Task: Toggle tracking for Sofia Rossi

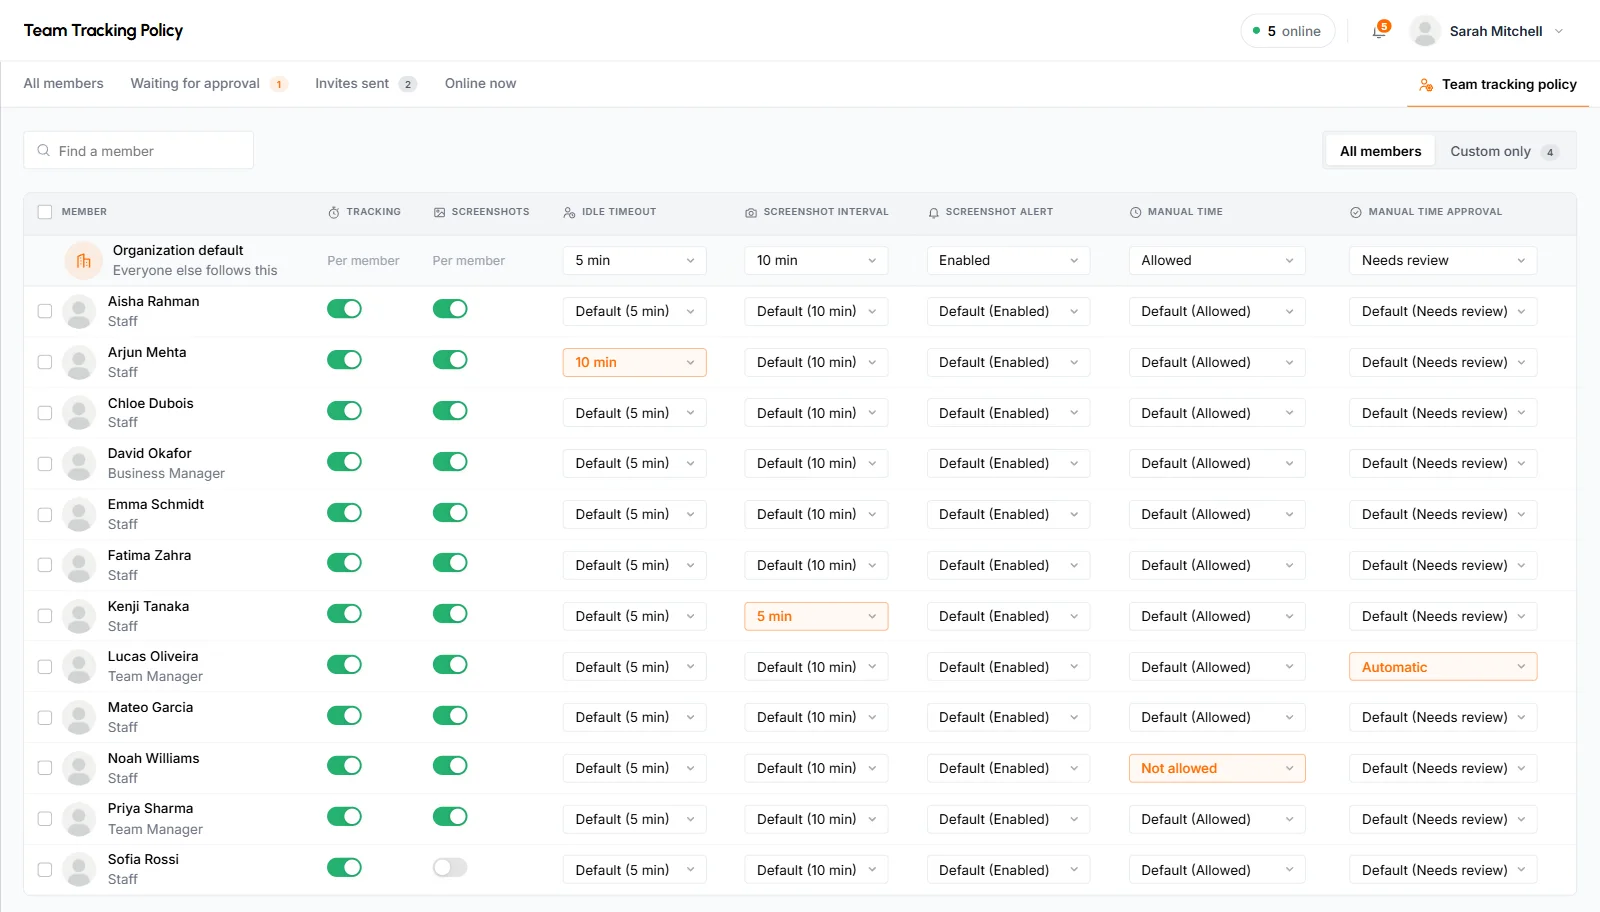Action: point(344,868)
